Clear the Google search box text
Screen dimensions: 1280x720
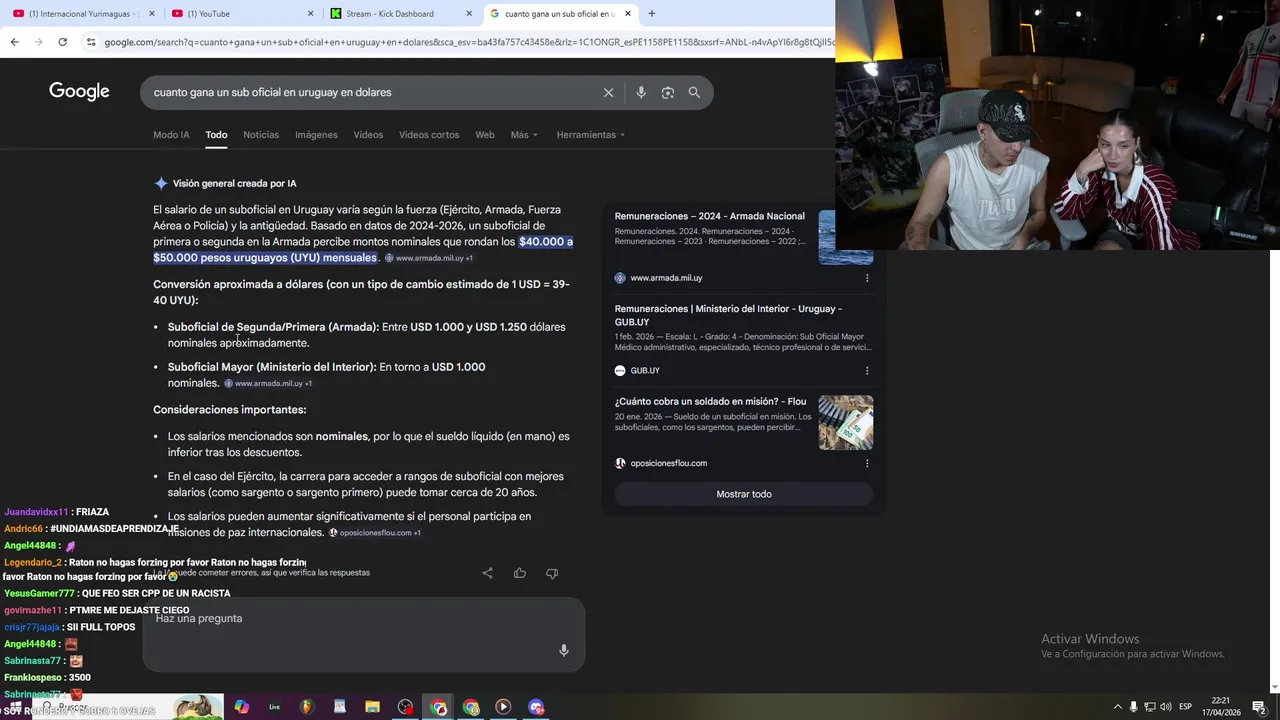pos(608,92)
